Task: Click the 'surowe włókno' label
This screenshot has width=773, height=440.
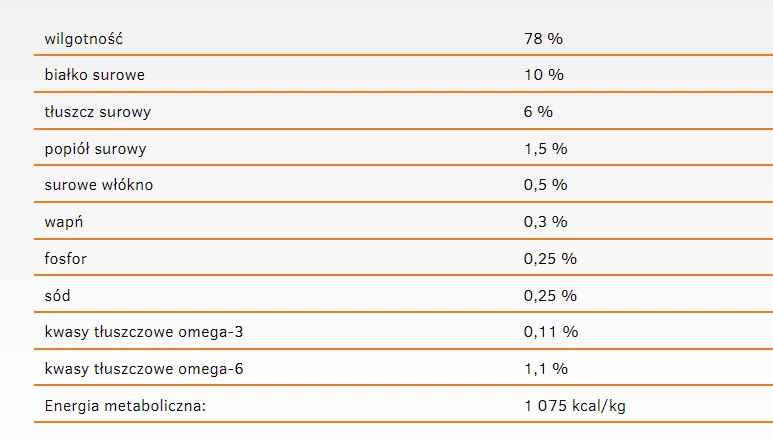Action: (x=99, y=185)
